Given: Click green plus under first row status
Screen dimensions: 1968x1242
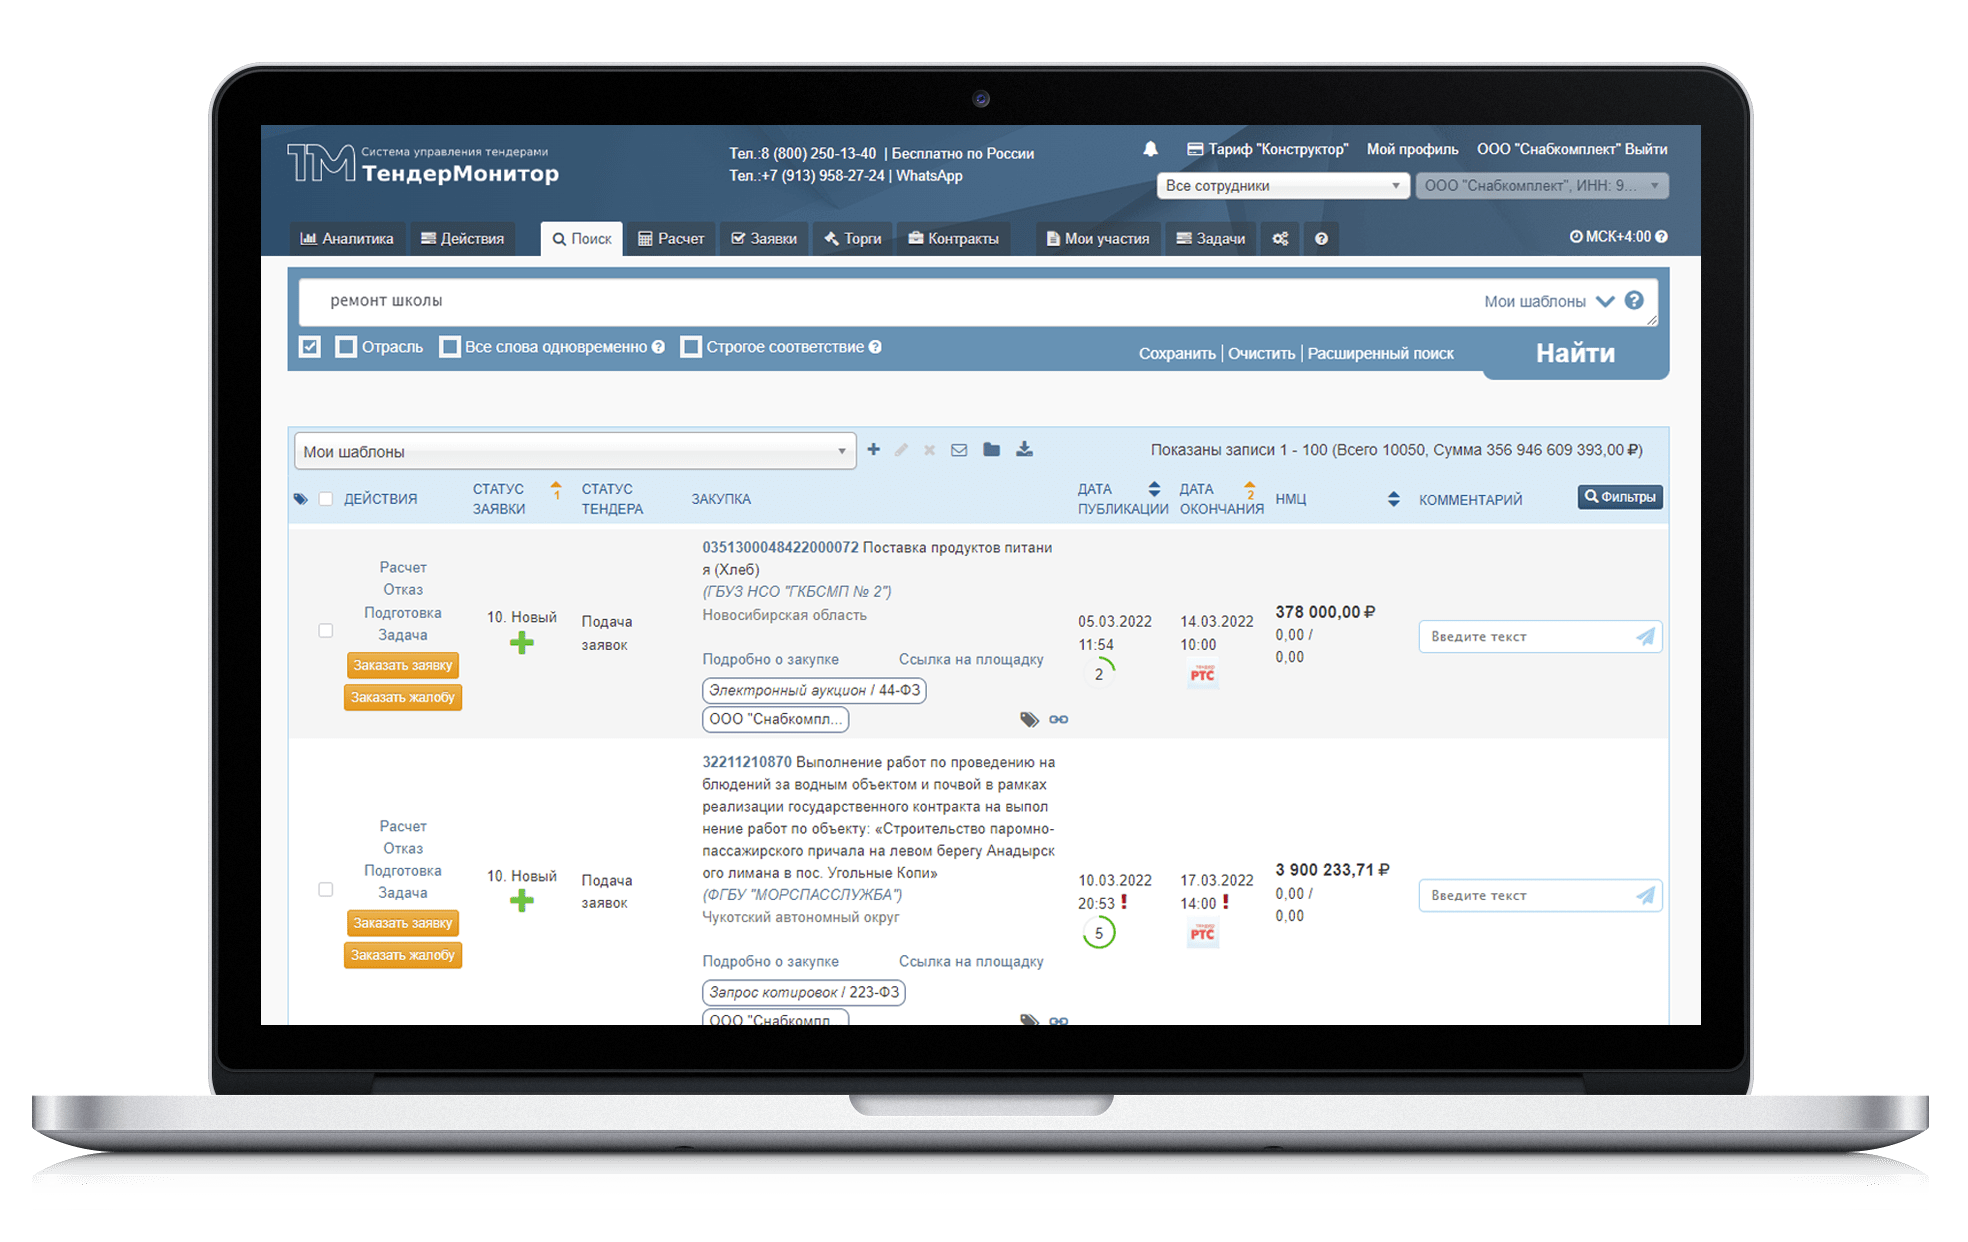Looking at the screenshot, I should tap(521, 642).
